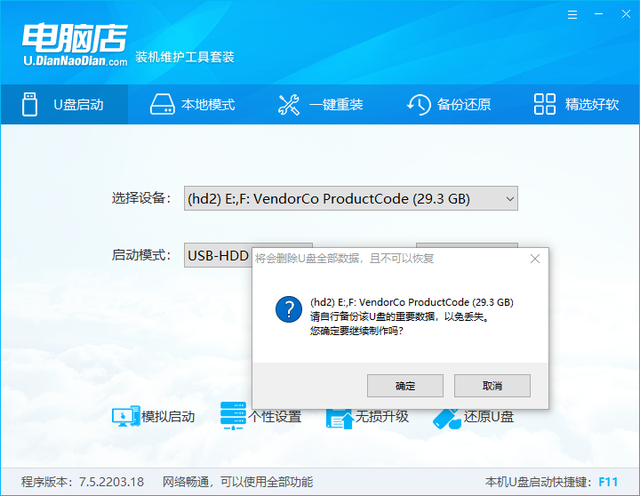640x496 pixels.
Task: Click the 启动模式 label
Action: (x=141, y=256)
